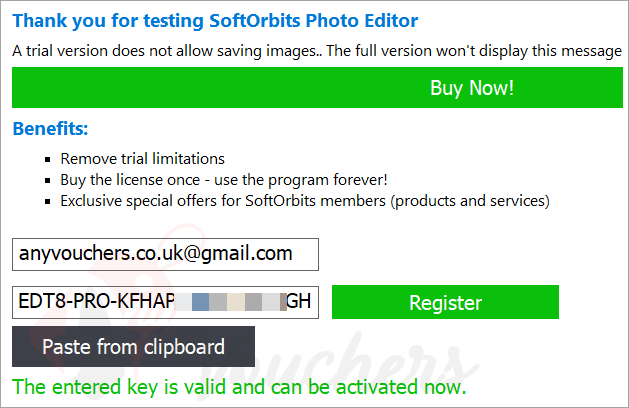Click the trial version notice text
This screenshot has height=408, width=629.
pos(317,50)
